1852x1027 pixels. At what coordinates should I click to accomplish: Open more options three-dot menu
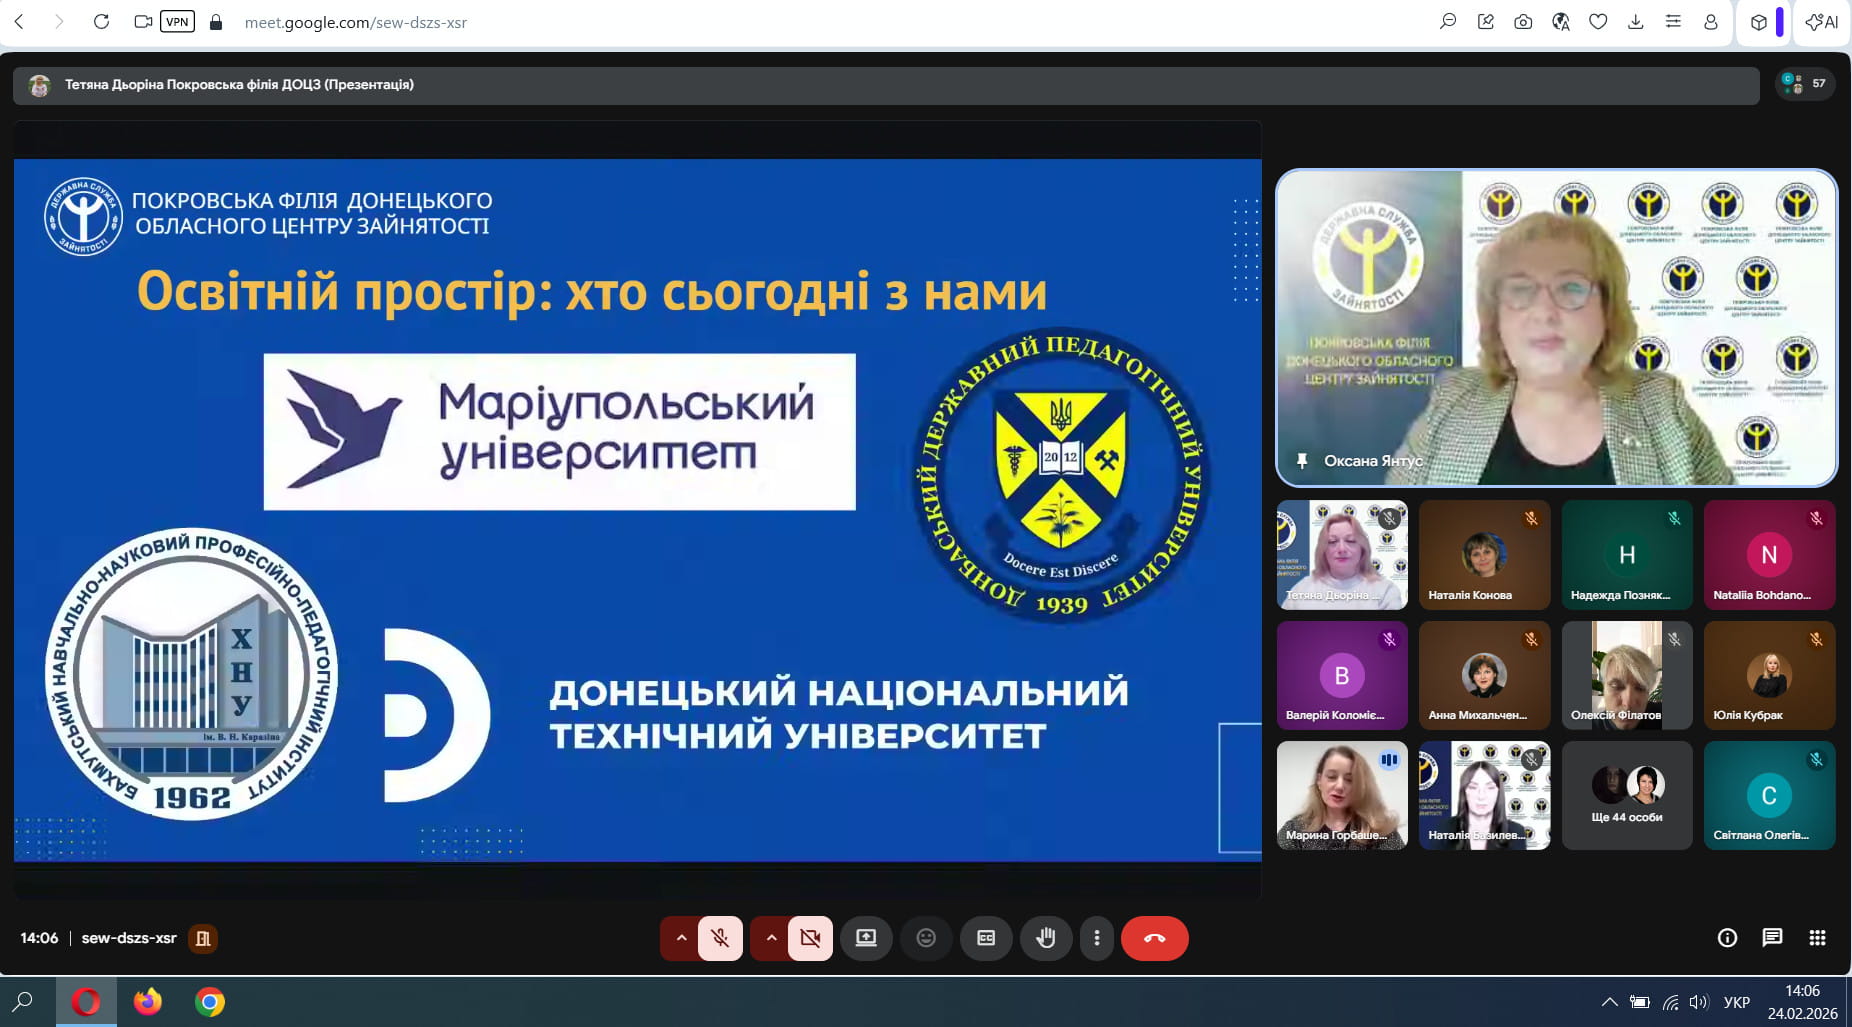coord(1097,938)
